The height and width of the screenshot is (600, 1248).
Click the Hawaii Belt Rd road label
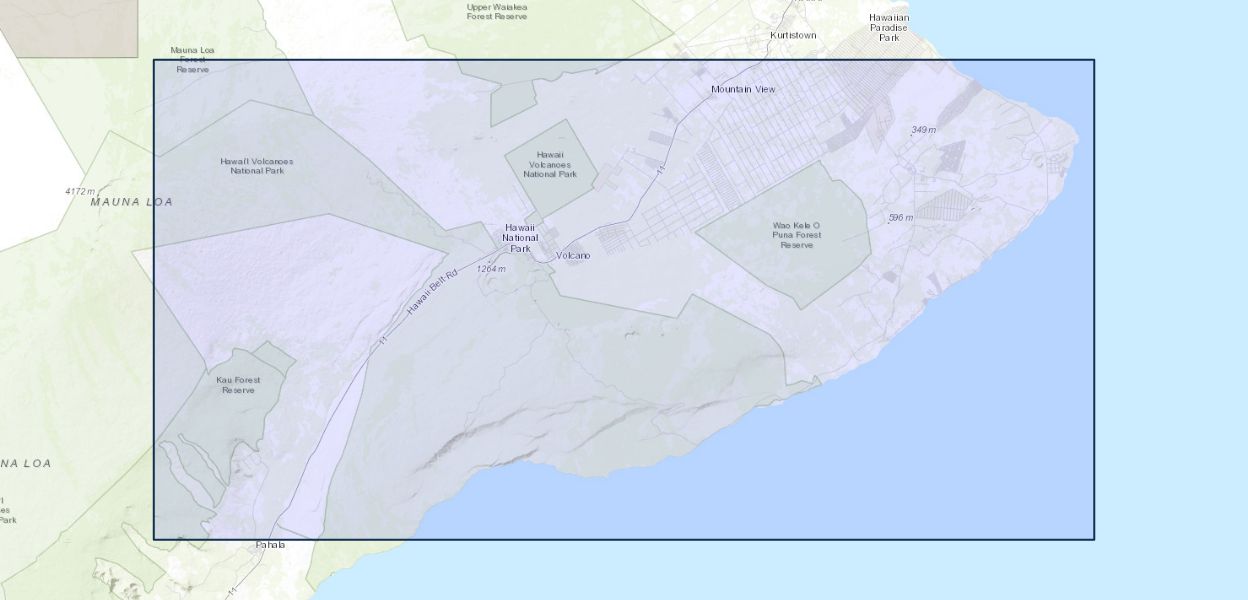point(432,293)
